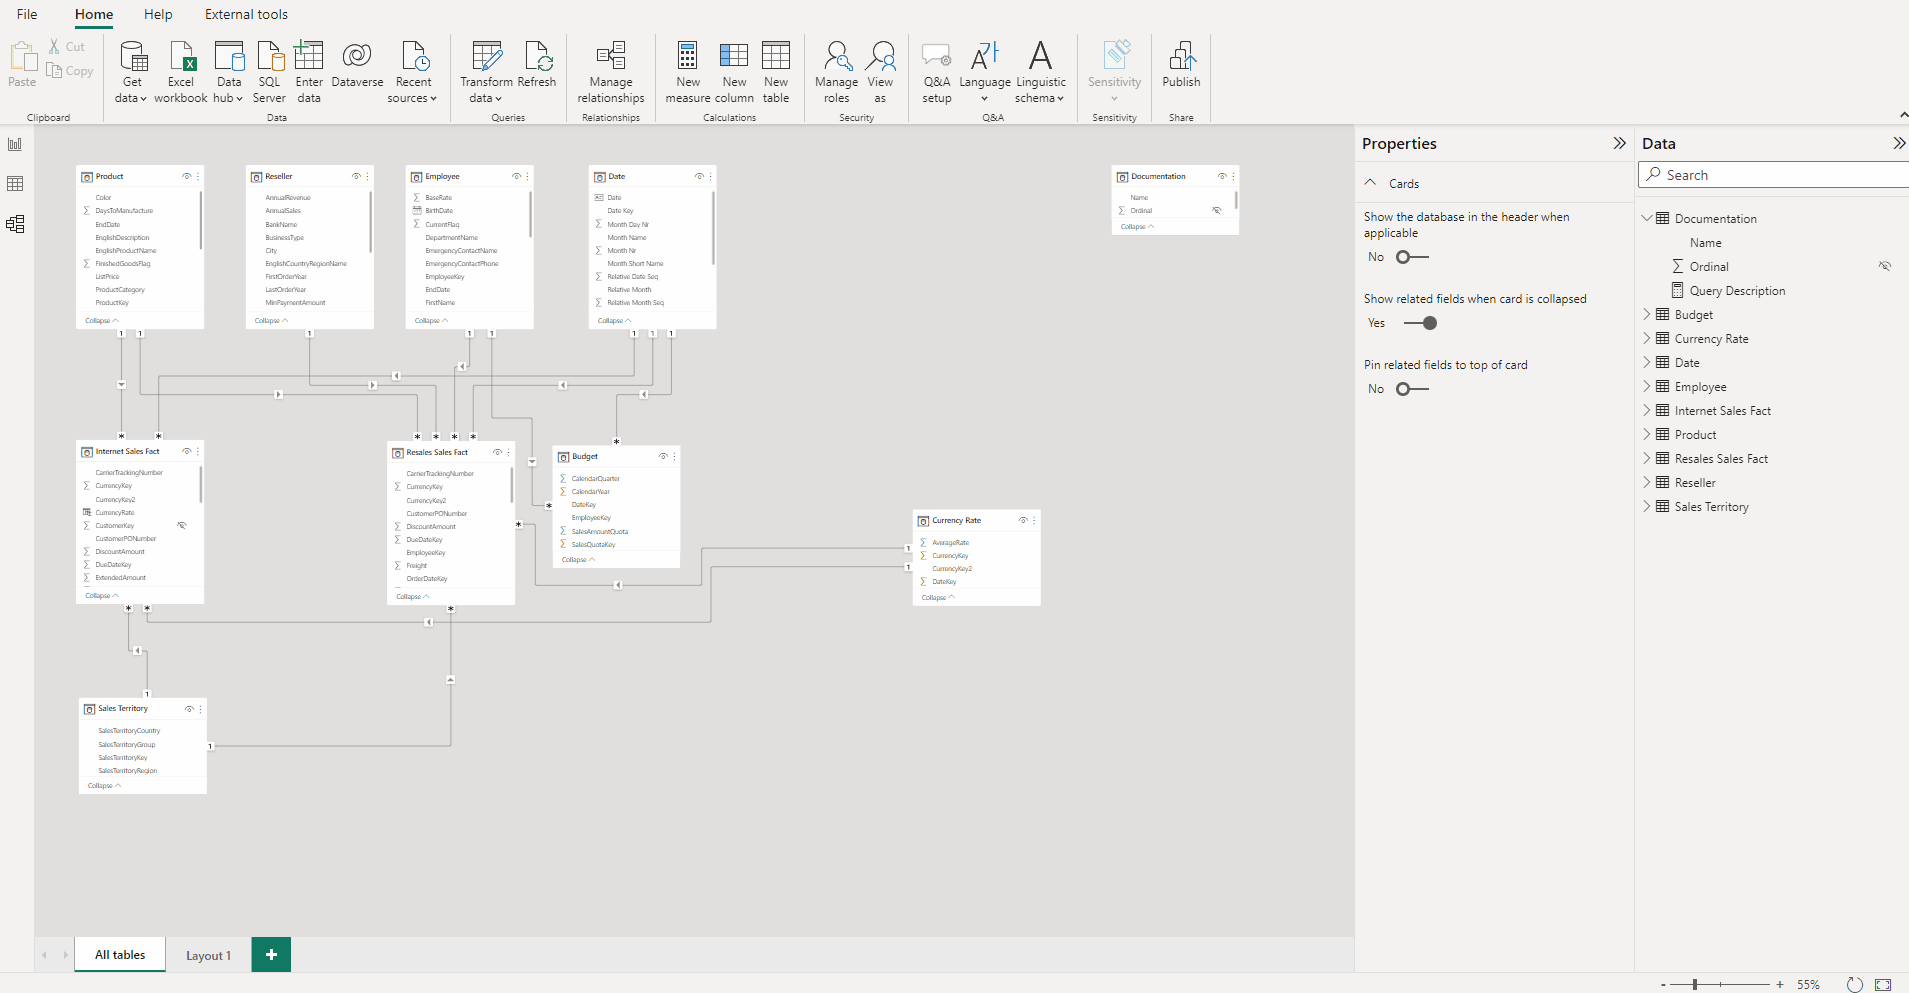This screenshot has height=993, width=1909.
Task: Open Manage relationships
Action: (x=610, y=70)
